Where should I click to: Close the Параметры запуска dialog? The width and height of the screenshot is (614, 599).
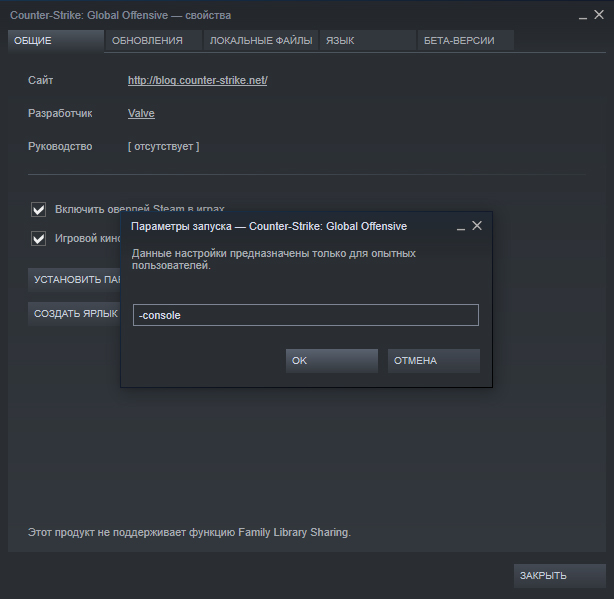[477, 226]
